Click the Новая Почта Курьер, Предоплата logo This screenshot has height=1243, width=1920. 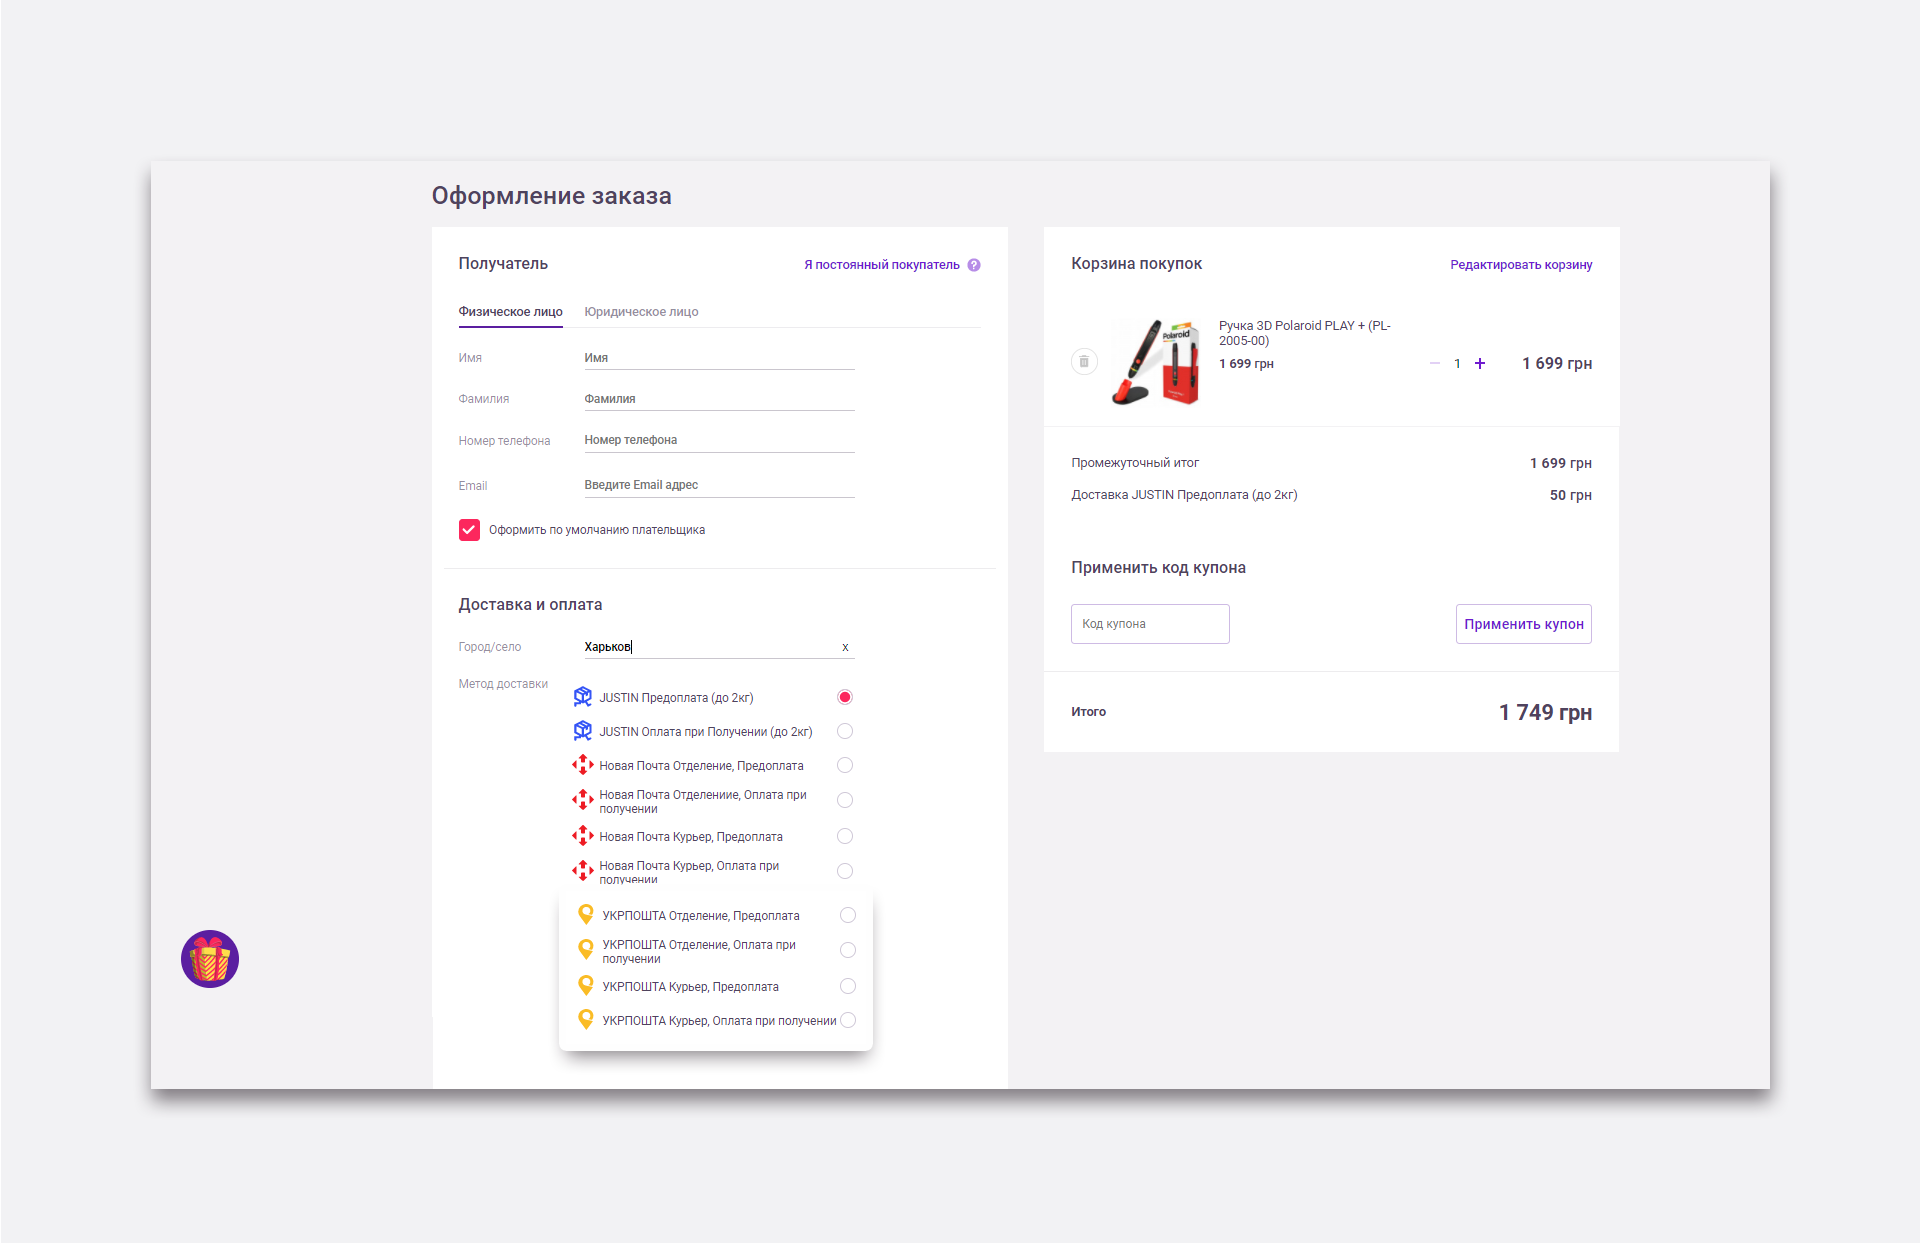(583, 836)
